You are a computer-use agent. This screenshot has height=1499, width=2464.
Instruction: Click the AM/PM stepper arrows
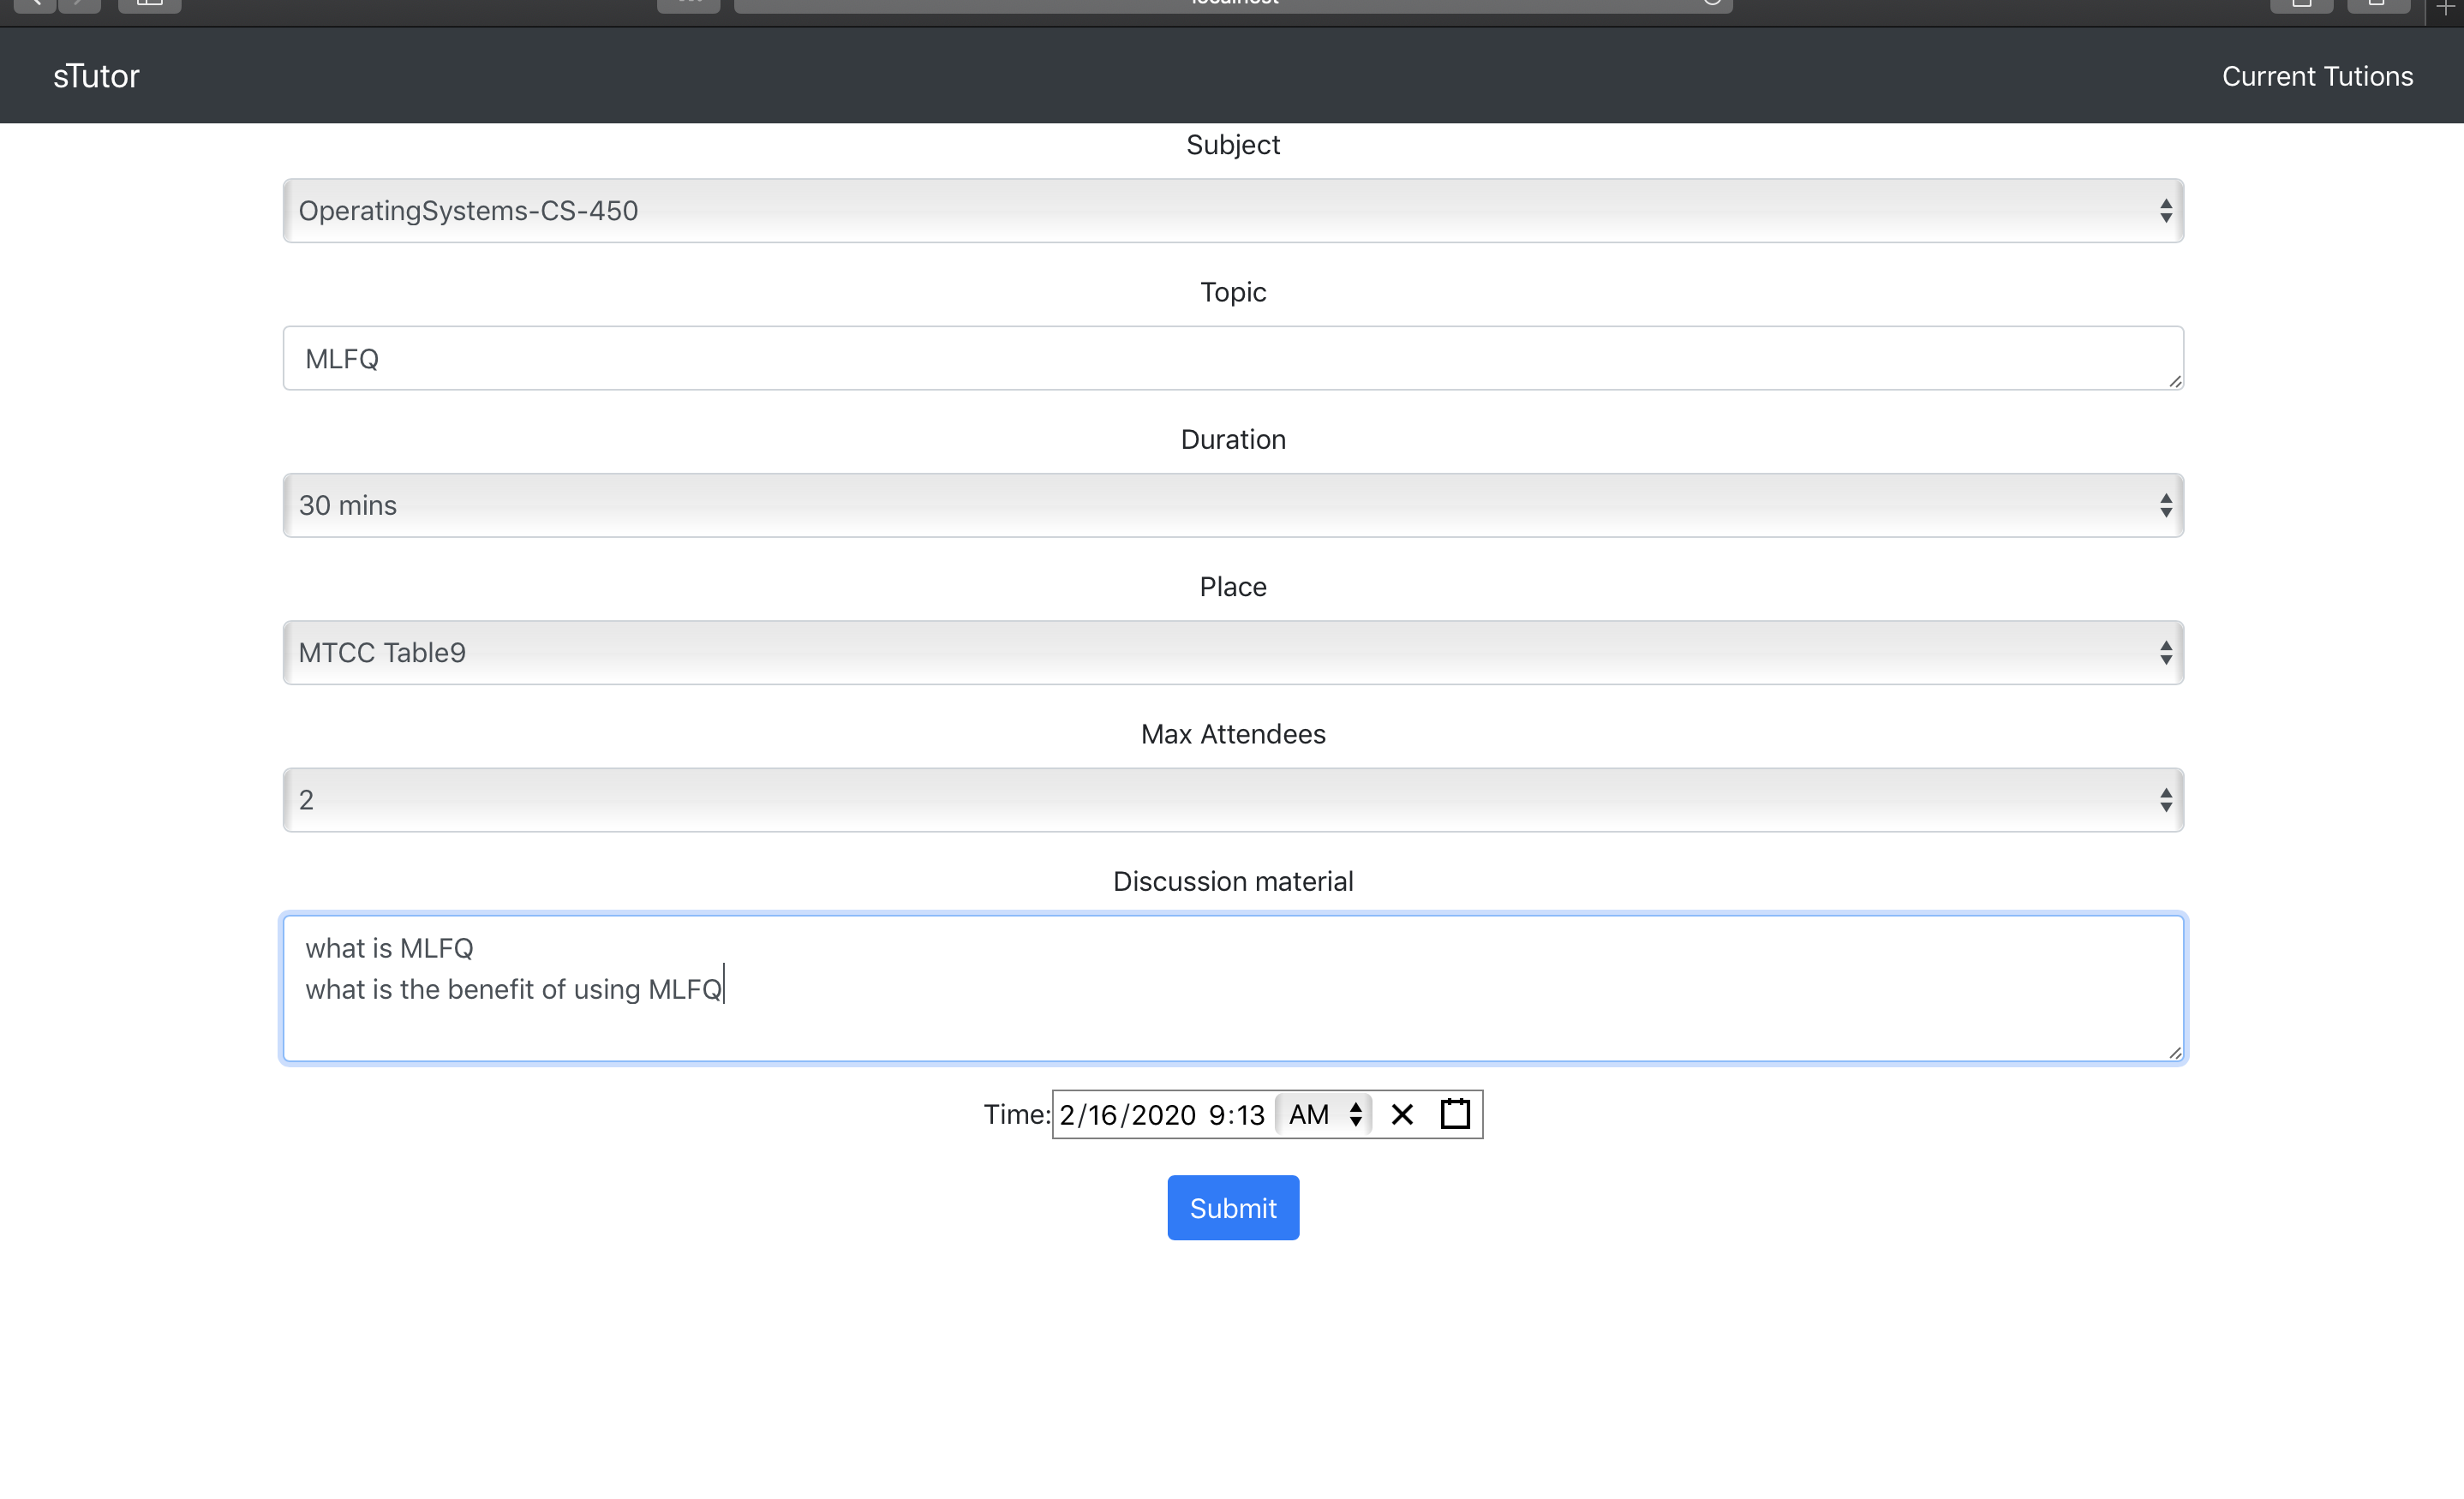(1356, 1114)
